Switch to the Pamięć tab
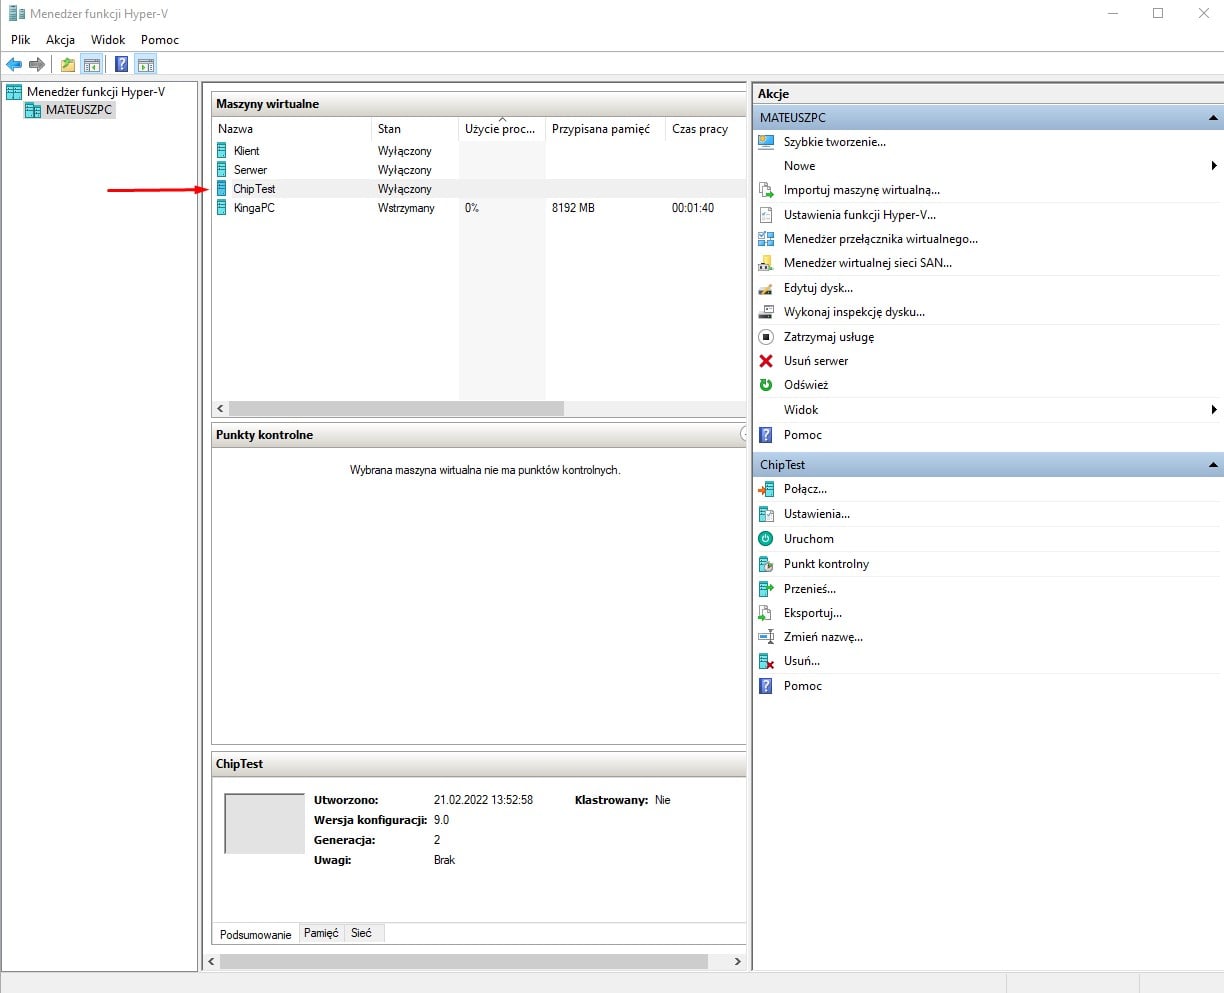The width and height of the screenshot is (1224, 993). click(x=321, y=933)
